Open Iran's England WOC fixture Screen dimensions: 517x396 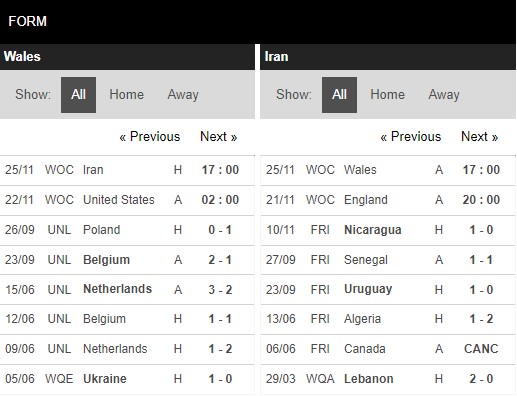[388, 200]
